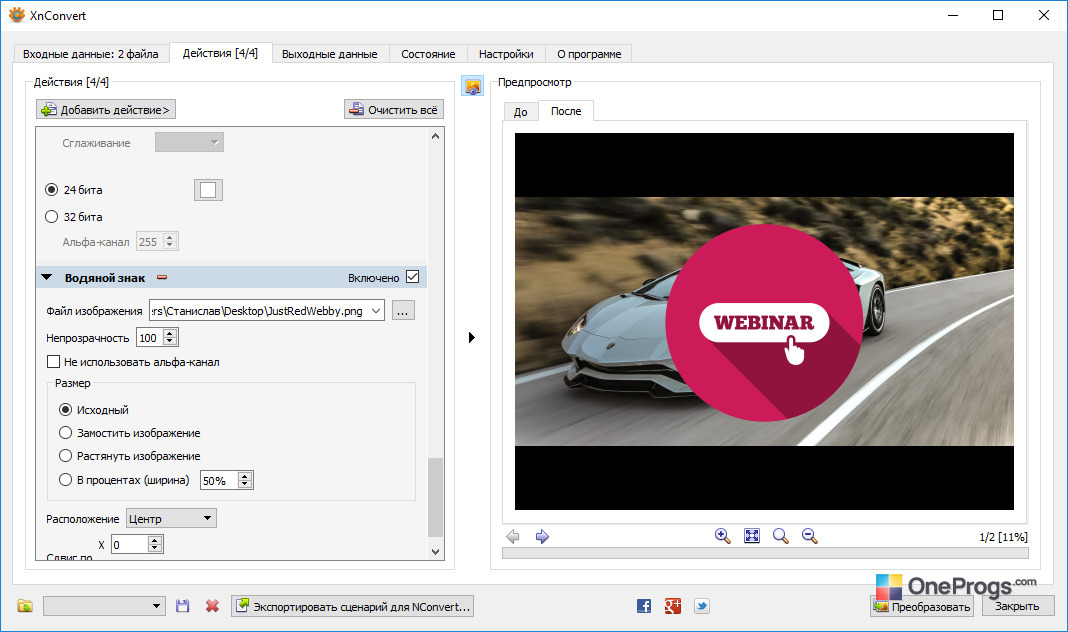Click the preview horizontal scrollbar bar
Screen dimensions: 1068x632
tap(765, 553)
